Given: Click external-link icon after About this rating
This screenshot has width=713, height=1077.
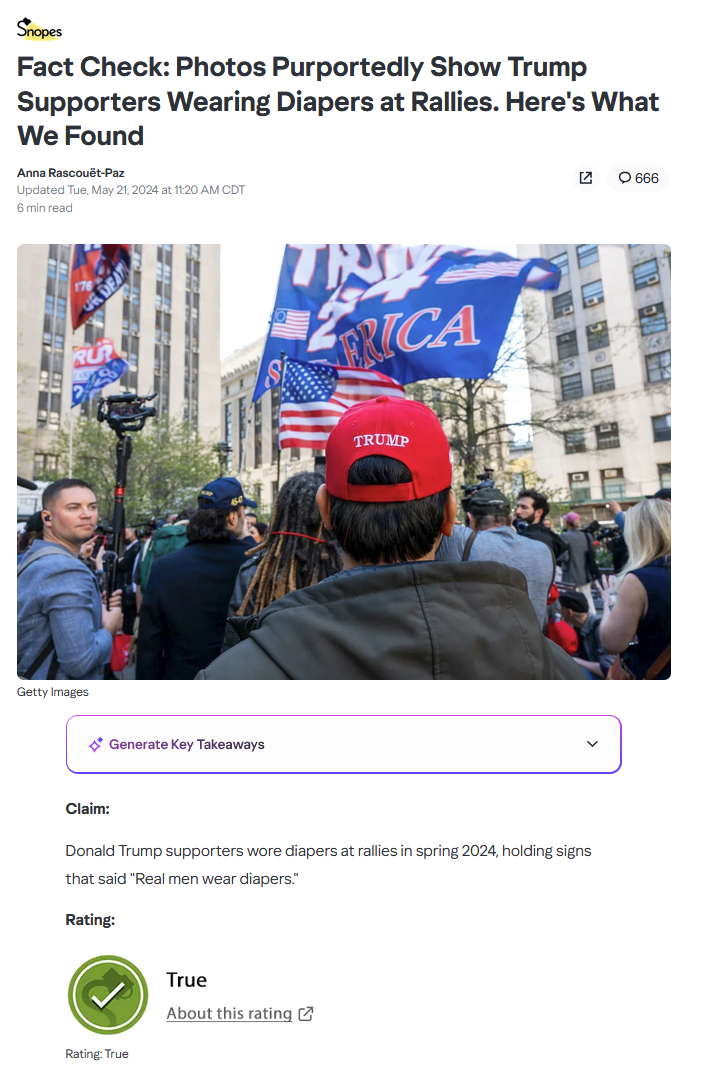Looking at the screenshot, I should coord(306,1014).
